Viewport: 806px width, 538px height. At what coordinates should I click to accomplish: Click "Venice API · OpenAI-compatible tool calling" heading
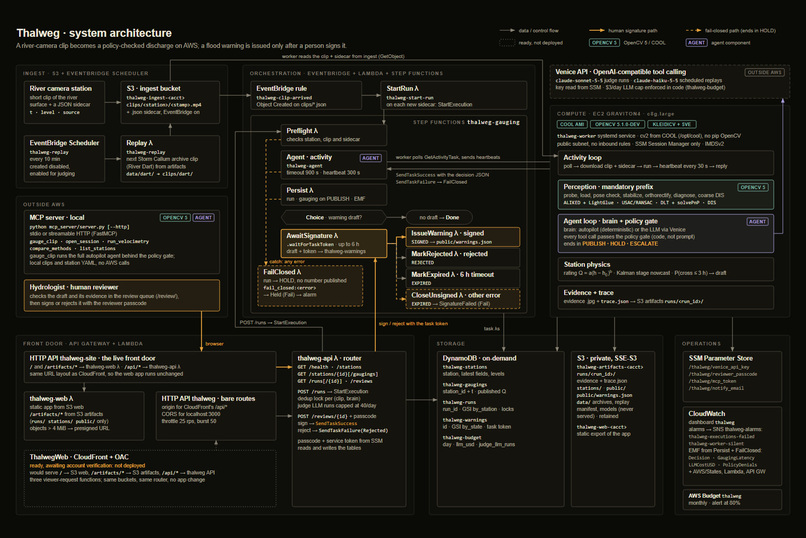click(620, 72)
